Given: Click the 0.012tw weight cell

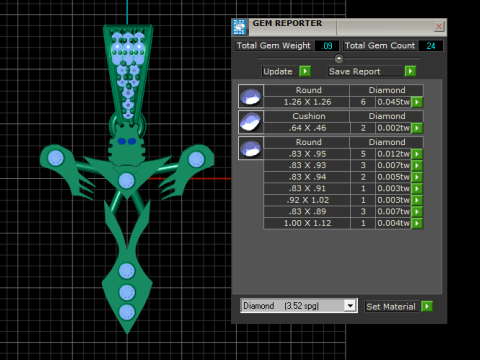Looking at the screenshot, I should pos(393,154).
